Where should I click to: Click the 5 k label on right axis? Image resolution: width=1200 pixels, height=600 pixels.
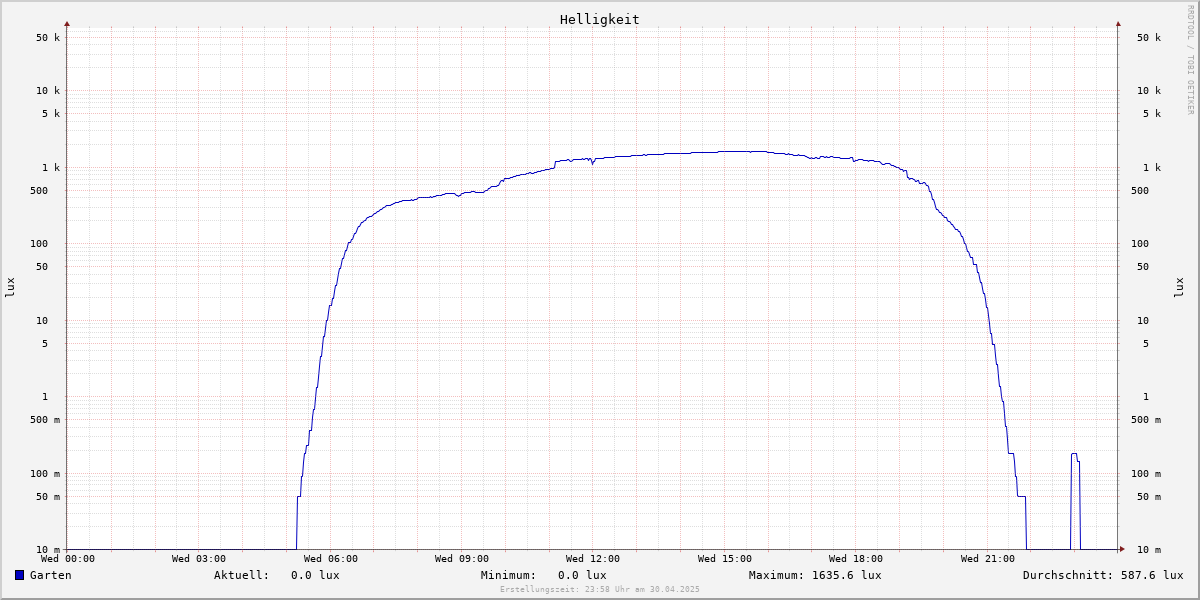pyautogui.click(x=1152, y=113)
